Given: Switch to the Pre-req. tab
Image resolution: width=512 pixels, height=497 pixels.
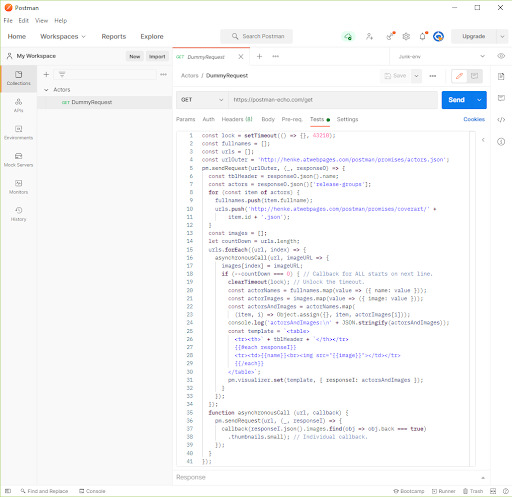Looking at the screenshot, I should point(292,119).
